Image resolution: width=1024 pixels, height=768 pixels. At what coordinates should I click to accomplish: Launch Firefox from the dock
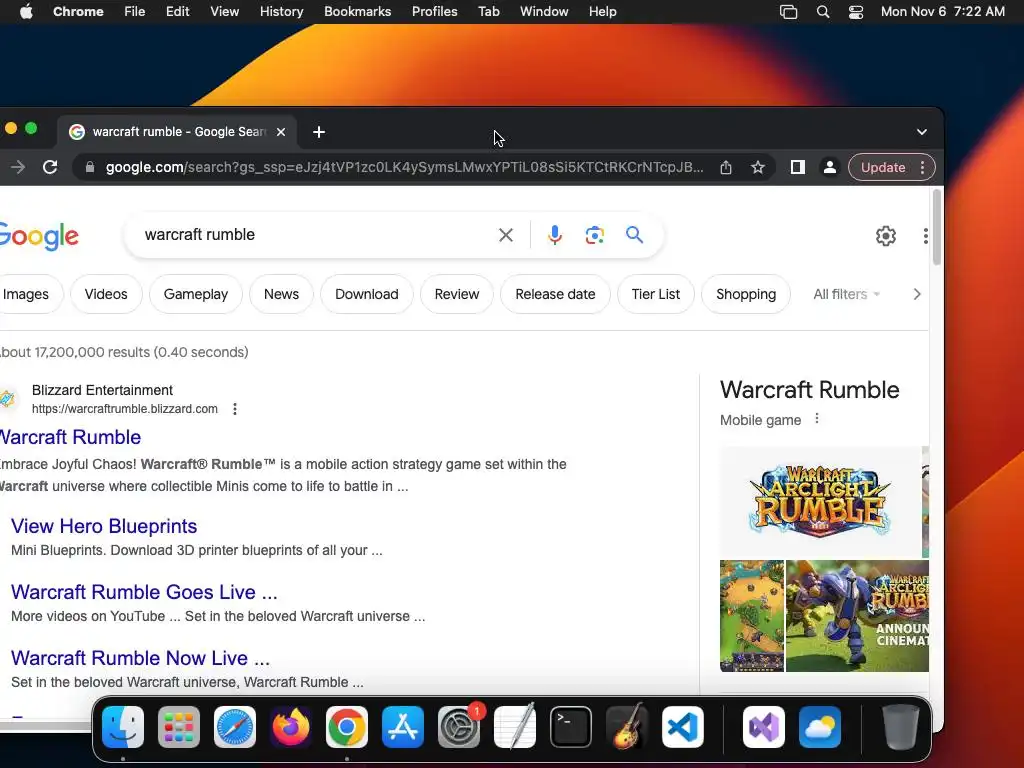[291, 727]
